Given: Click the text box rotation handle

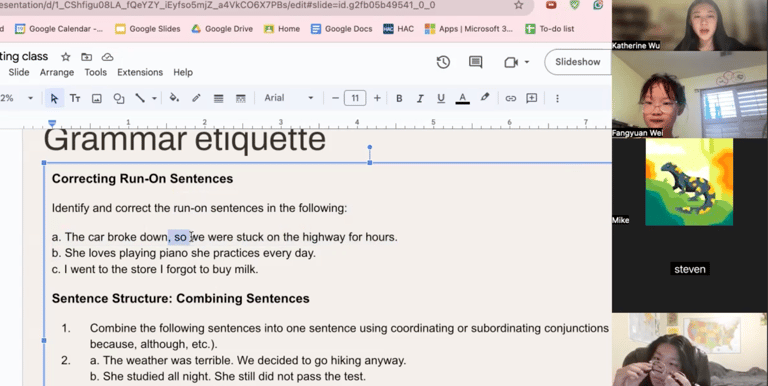Looking at the screenshot, I should coord(370,147).
